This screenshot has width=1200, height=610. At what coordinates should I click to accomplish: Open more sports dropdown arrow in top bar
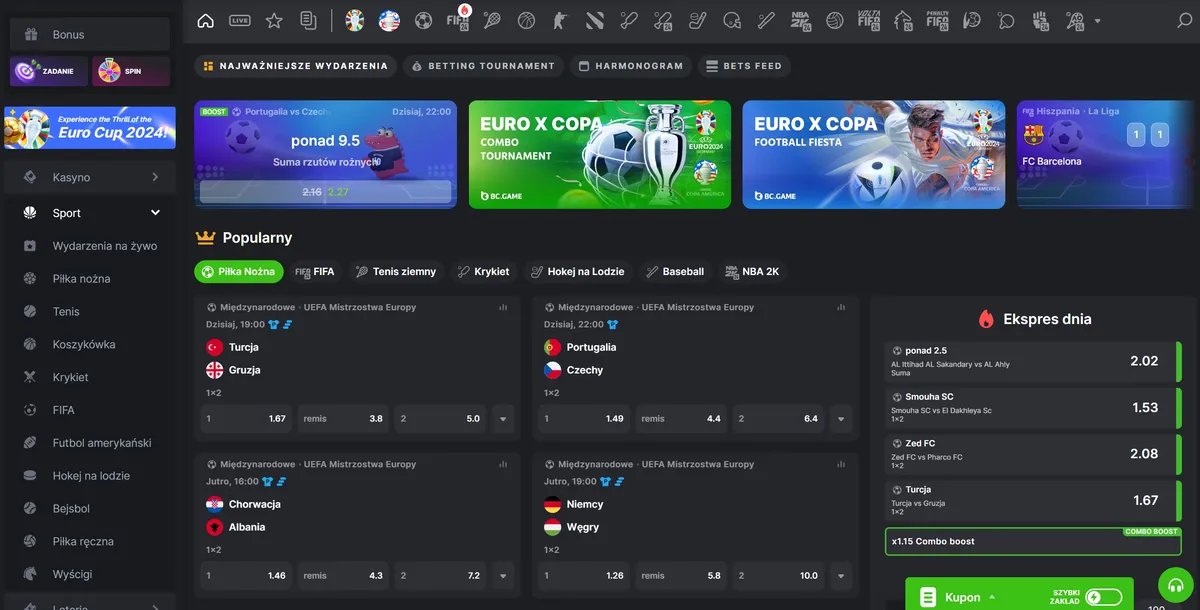click(x=1098, y=21)
